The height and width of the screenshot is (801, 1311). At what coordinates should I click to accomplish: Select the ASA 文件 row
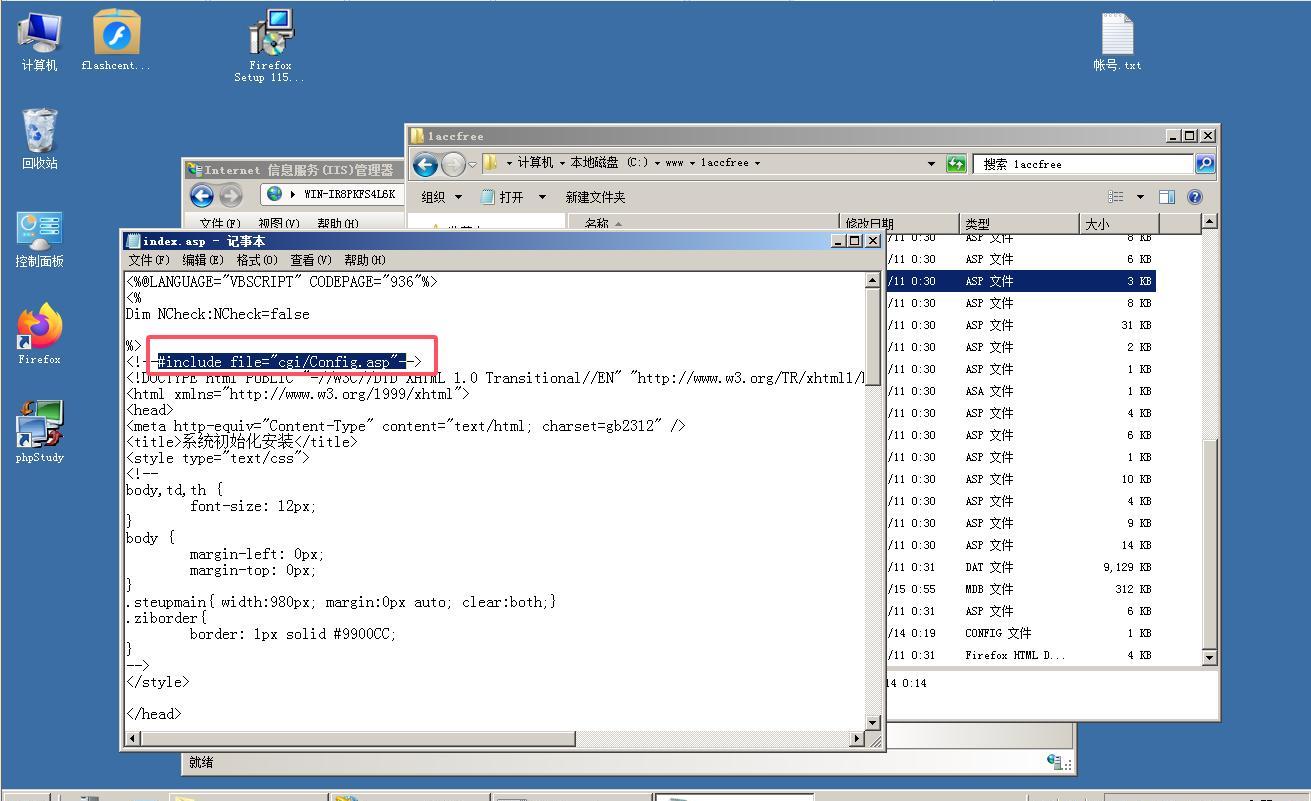click(x=1021, y=391)
